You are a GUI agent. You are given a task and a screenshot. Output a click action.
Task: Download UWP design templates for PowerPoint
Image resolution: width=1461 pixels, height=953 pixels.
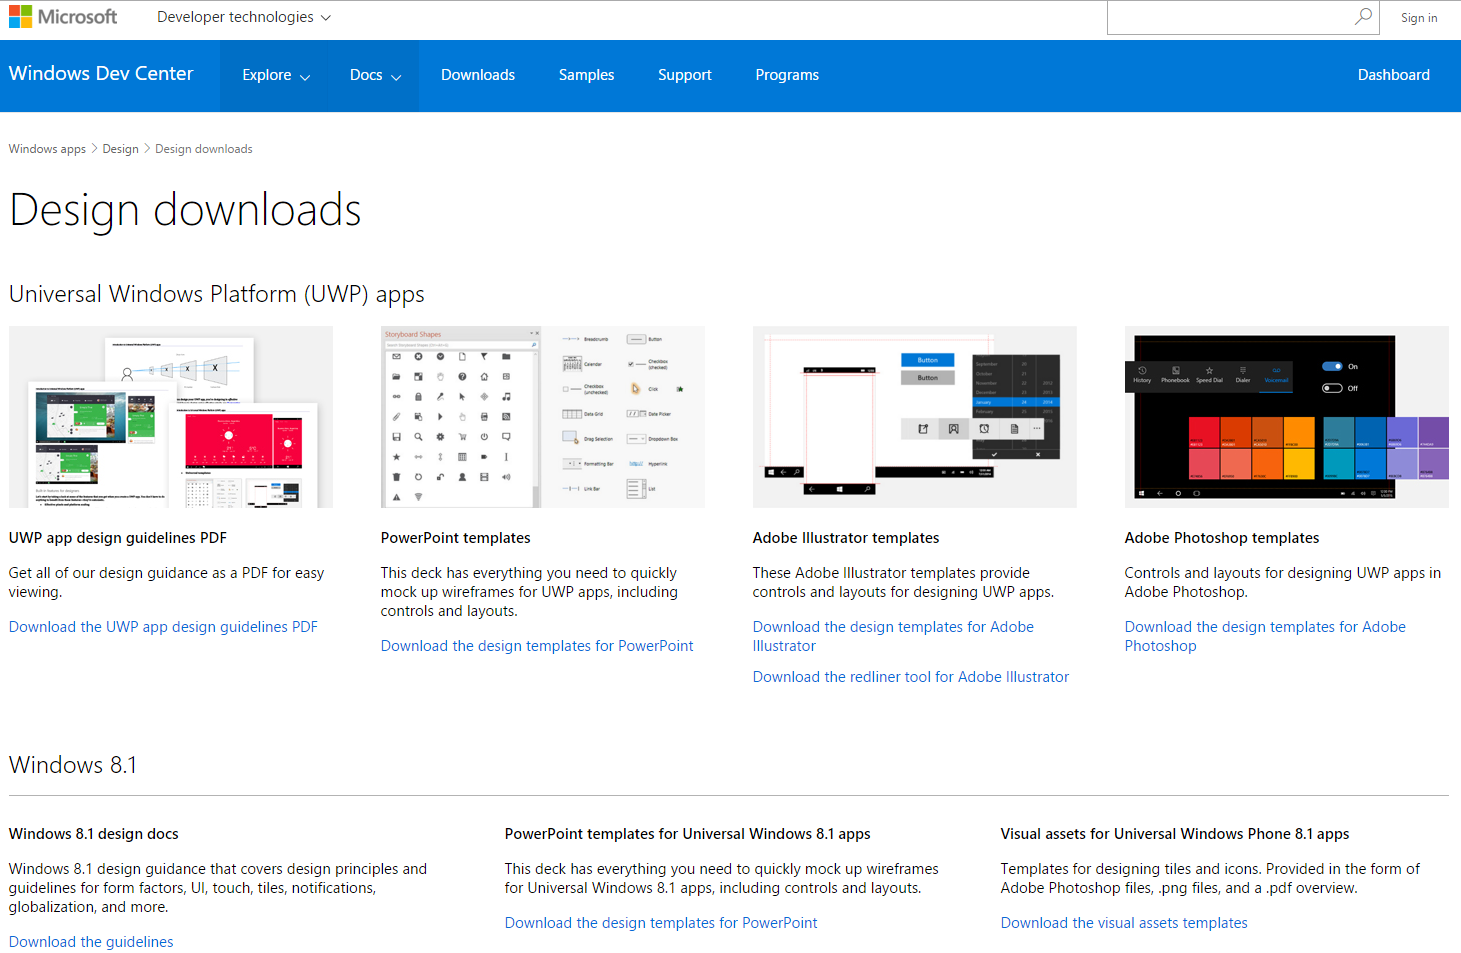[537, 646]
